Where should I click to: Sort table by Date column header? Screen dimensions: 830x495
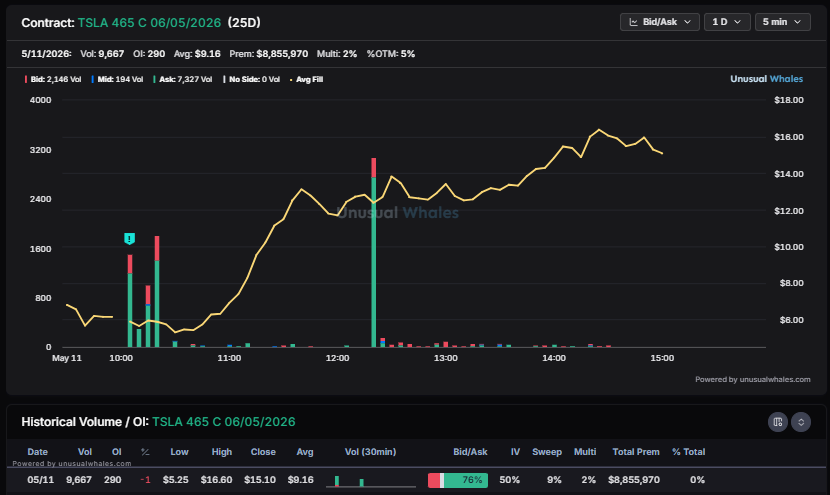point(38,452)
